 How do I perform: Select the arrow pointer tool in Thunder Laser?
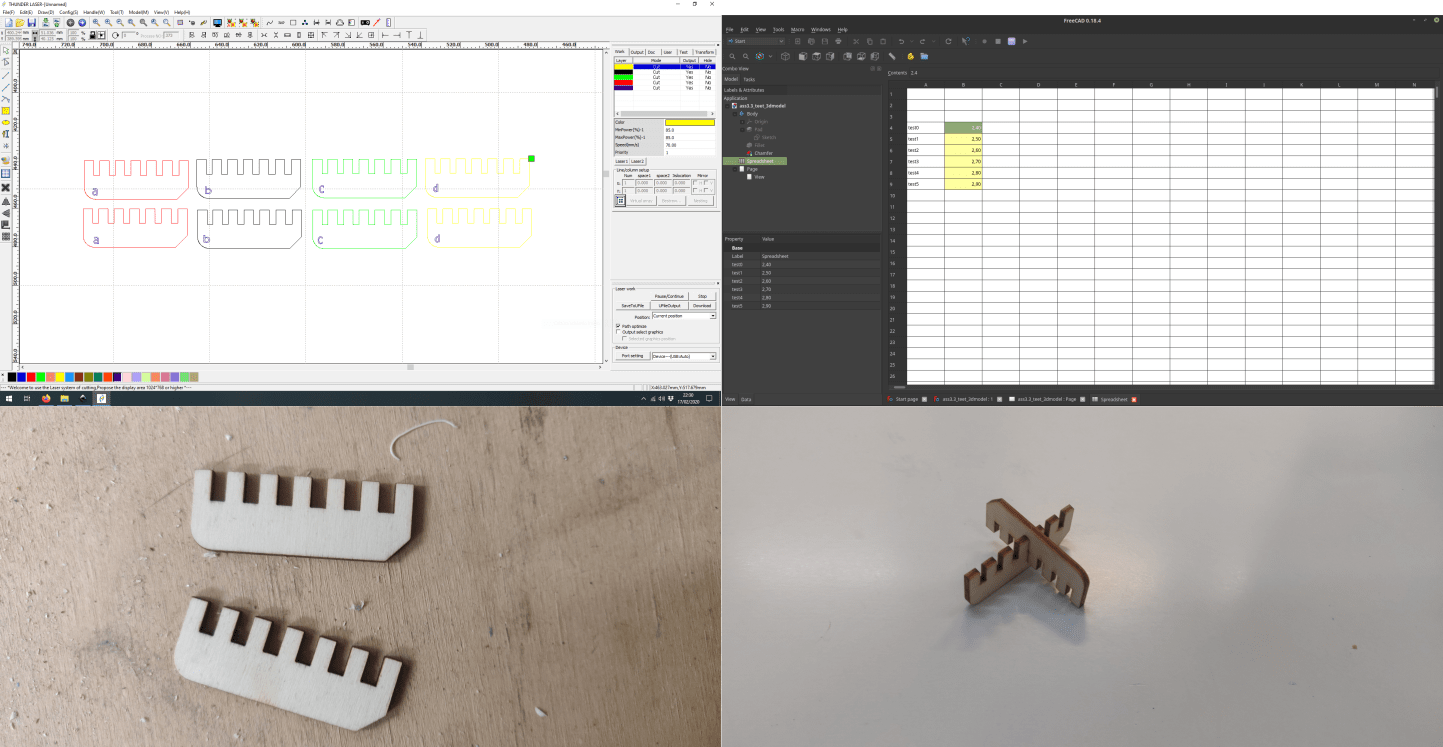[6, 51]
